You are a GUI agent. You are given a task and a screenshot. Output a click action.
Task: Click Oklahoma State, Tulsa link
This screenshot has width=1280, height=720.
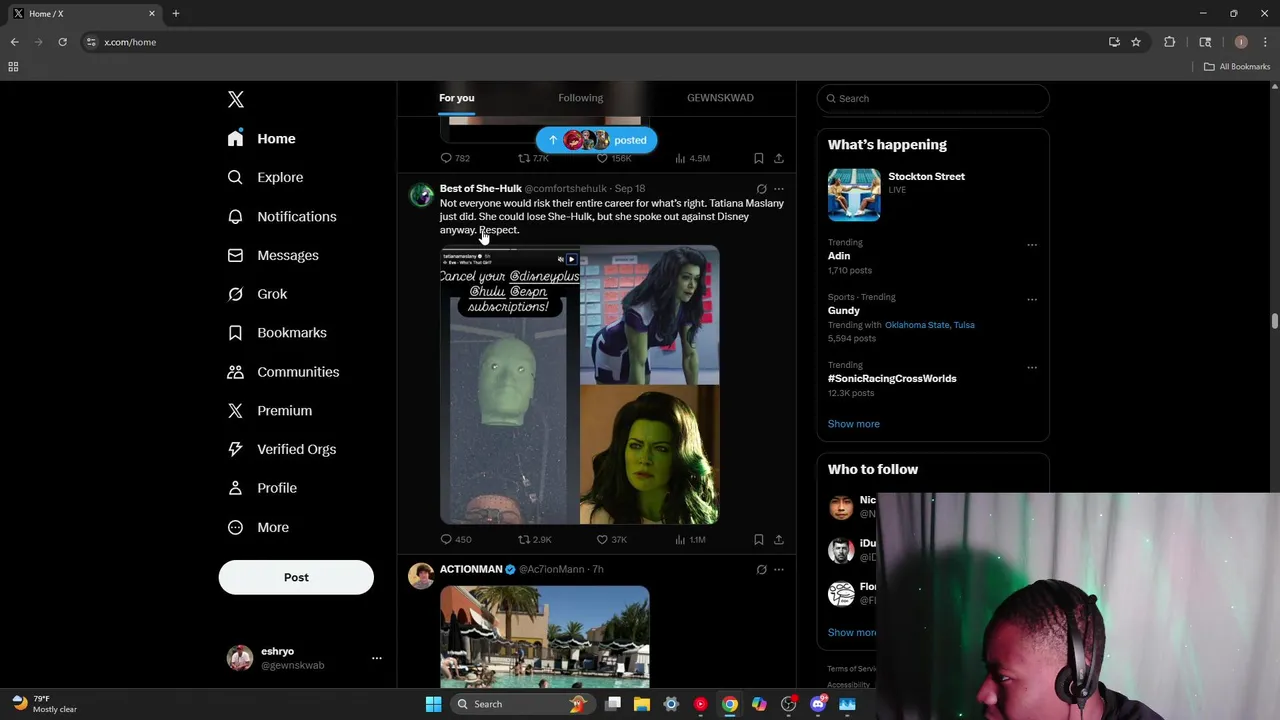click(930, 325)
